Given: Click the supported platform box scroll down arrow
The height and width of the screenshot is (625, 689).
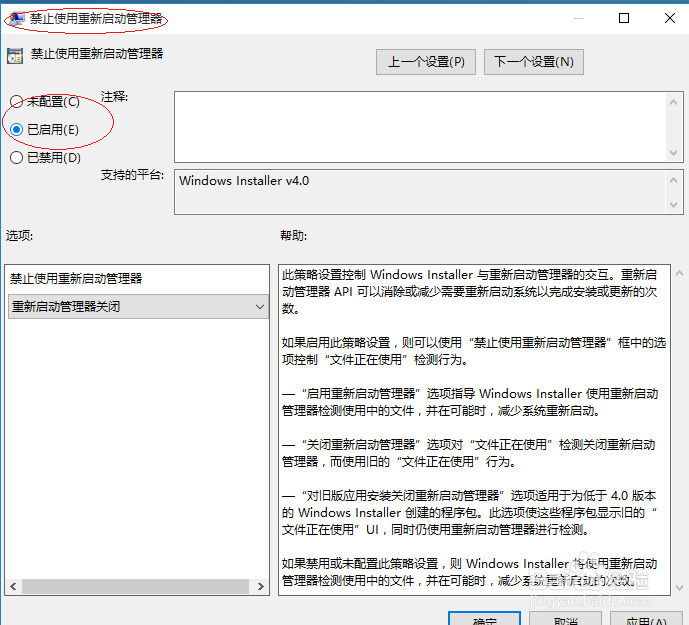Looking at the screenshot, I should [x=673, y=204].
